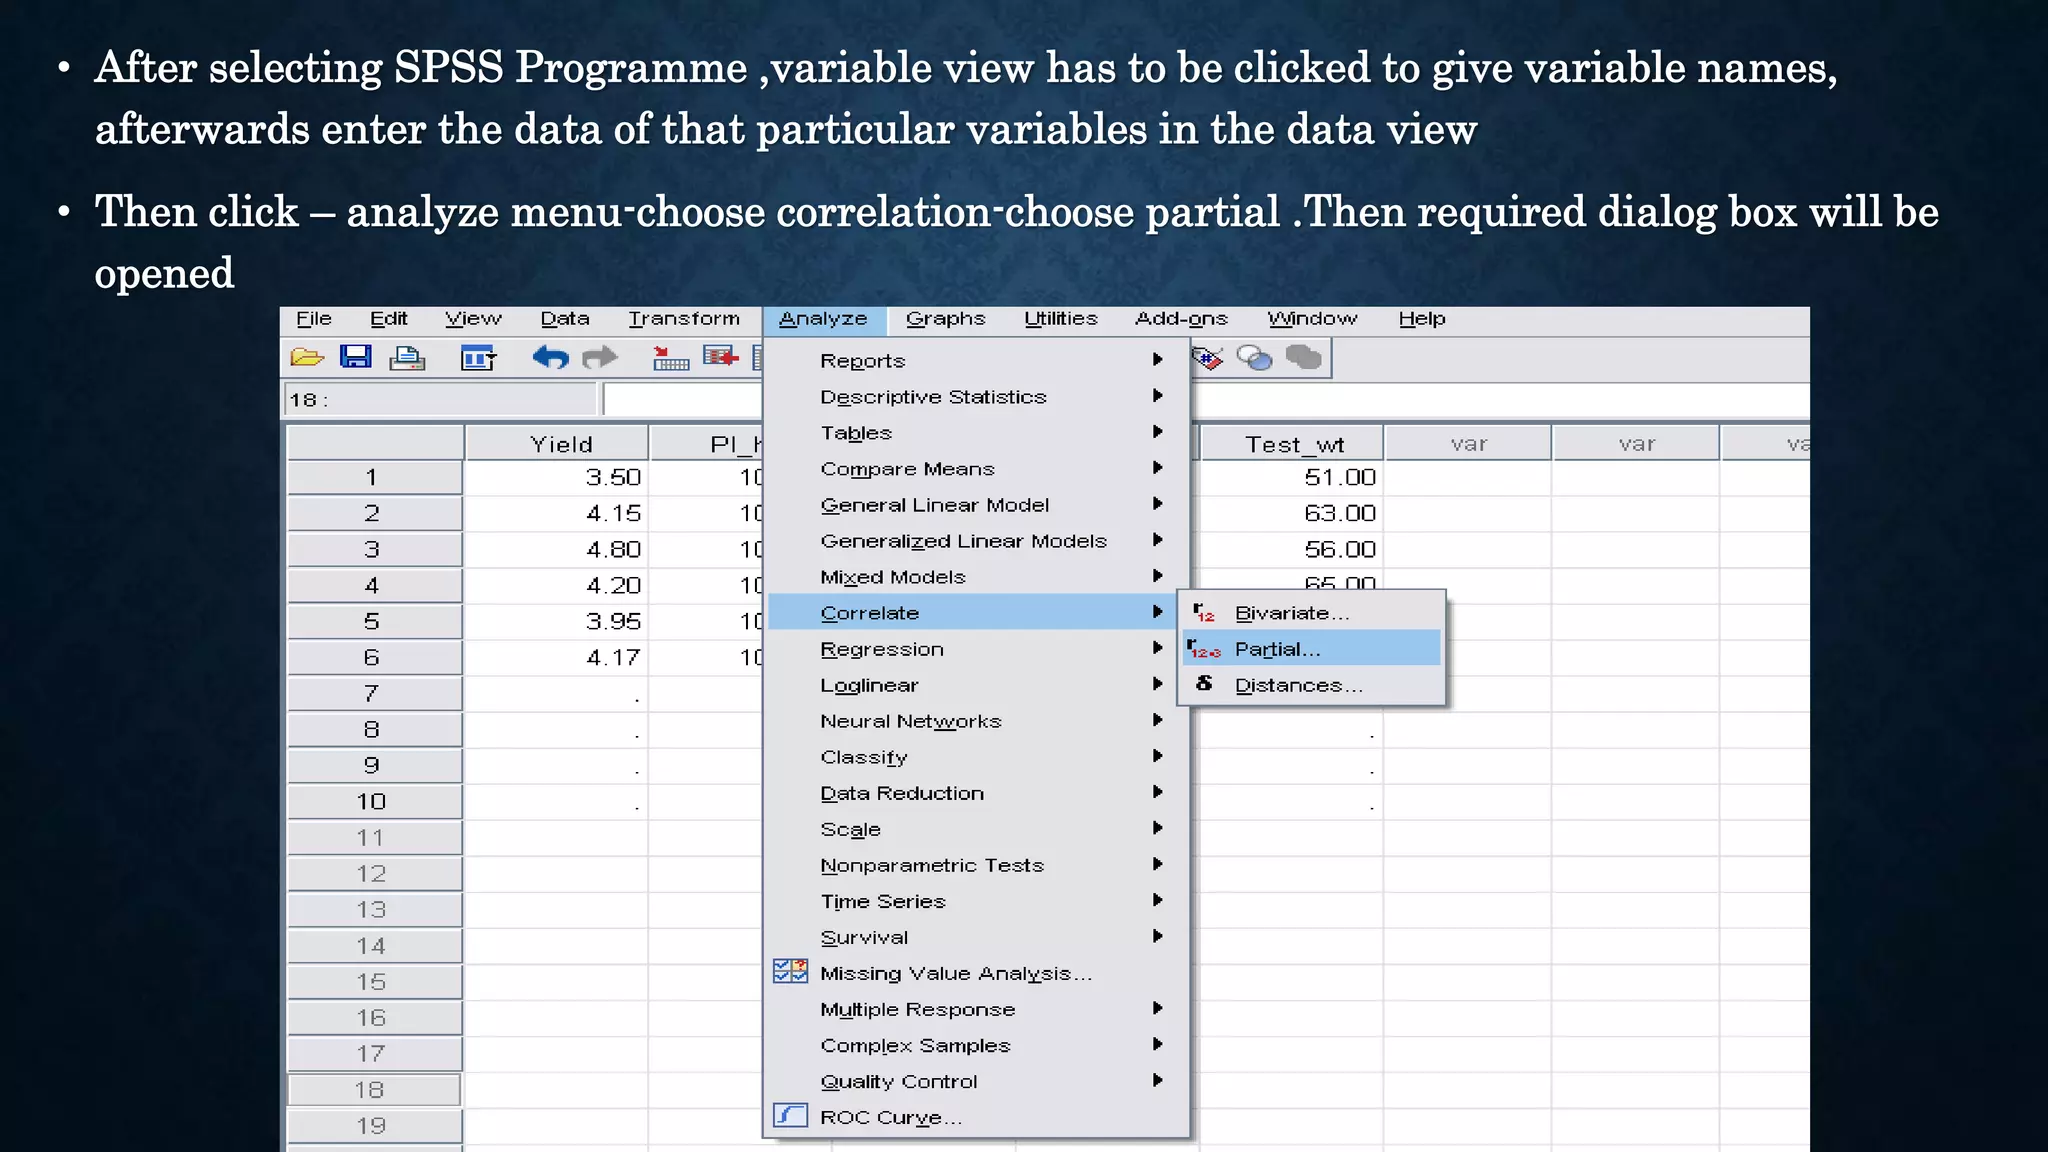Open the Graphs menu
The height and width of the screenshot is (1152, 2048).
945,319
